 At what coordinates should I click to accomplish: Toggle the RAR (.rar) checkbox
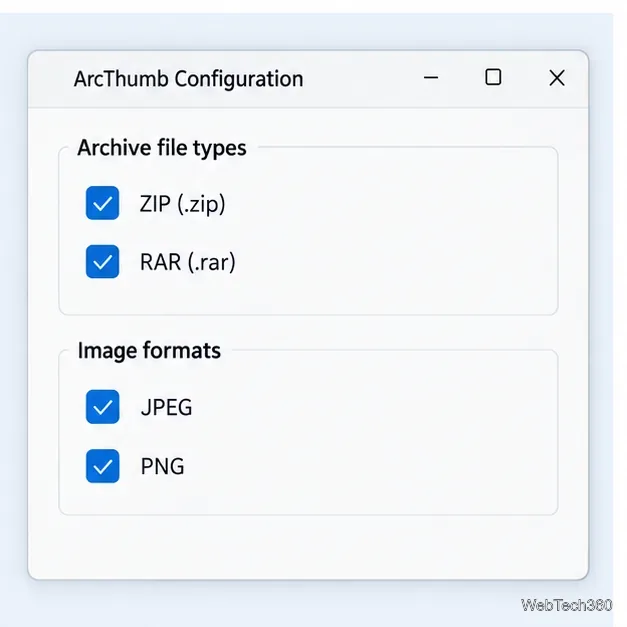(102, 262)
